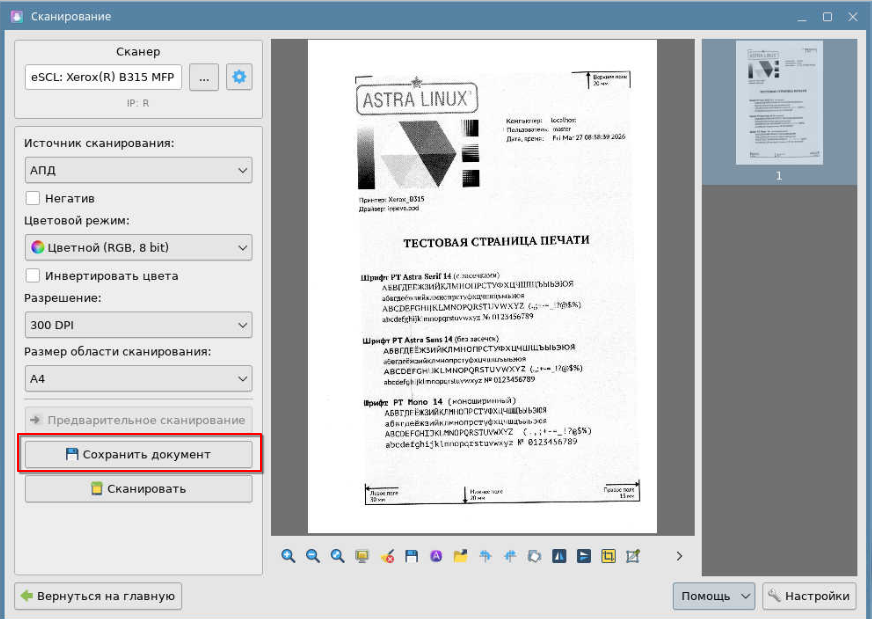Image resolution: width=872 pixels, height=619 pixels.
Task: Open the Помощь help menu button
Action: pos(713,596)
